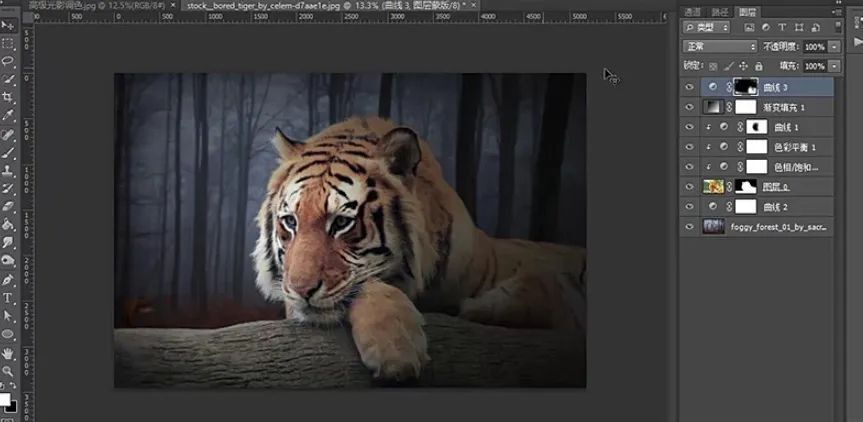
Task: Select the Hand tool
Action: [x=8, y=353]
